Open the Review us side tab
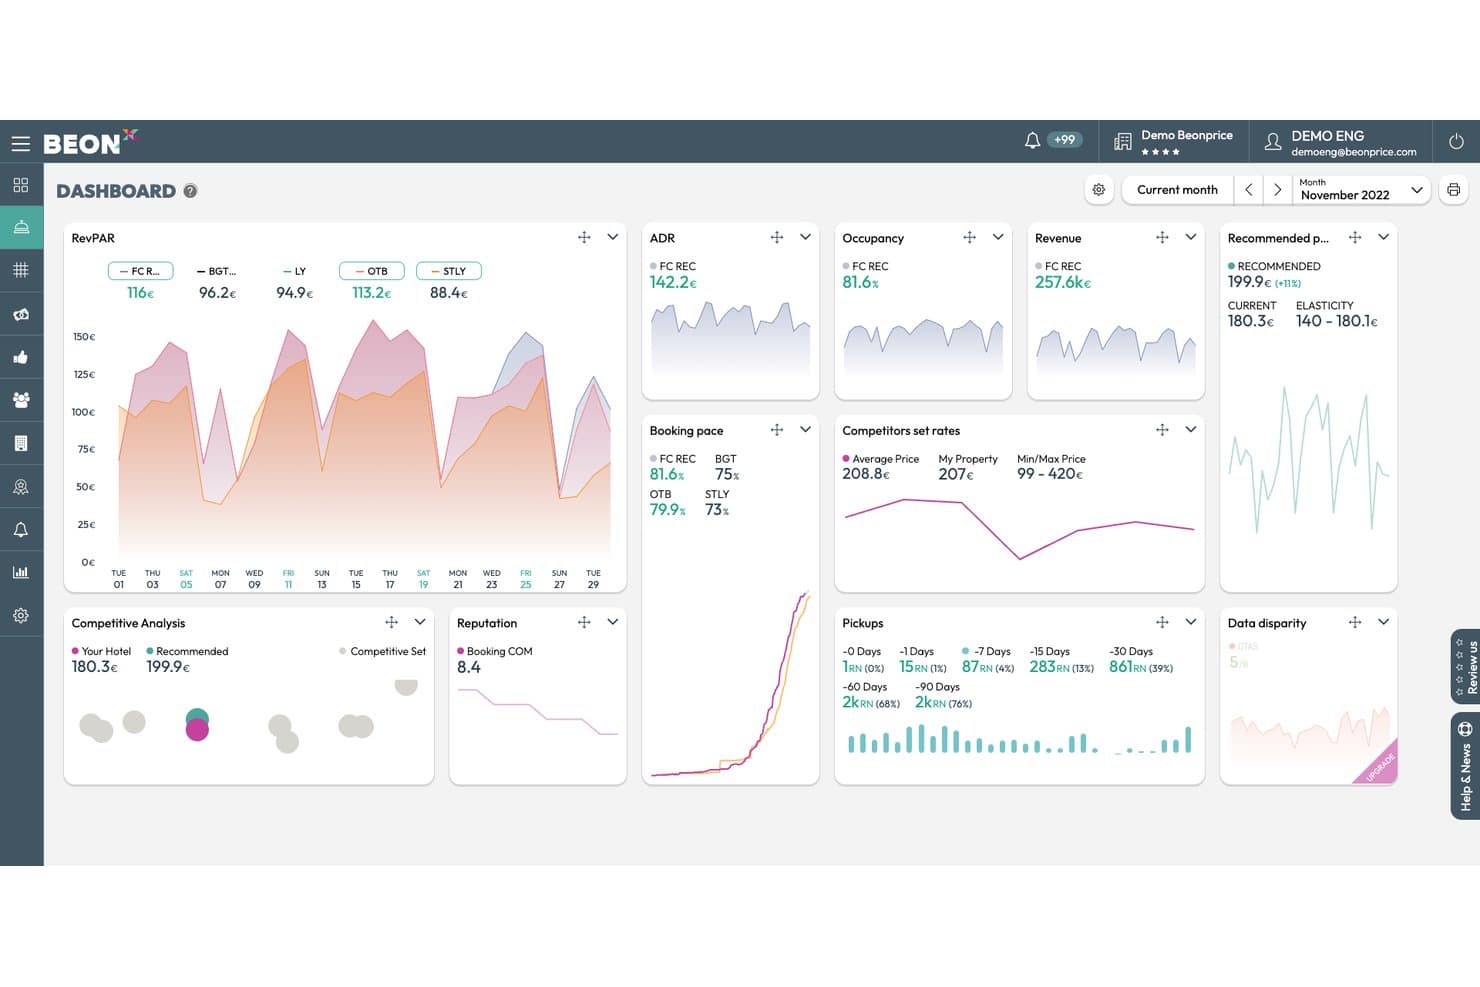 pos(1466,667)
